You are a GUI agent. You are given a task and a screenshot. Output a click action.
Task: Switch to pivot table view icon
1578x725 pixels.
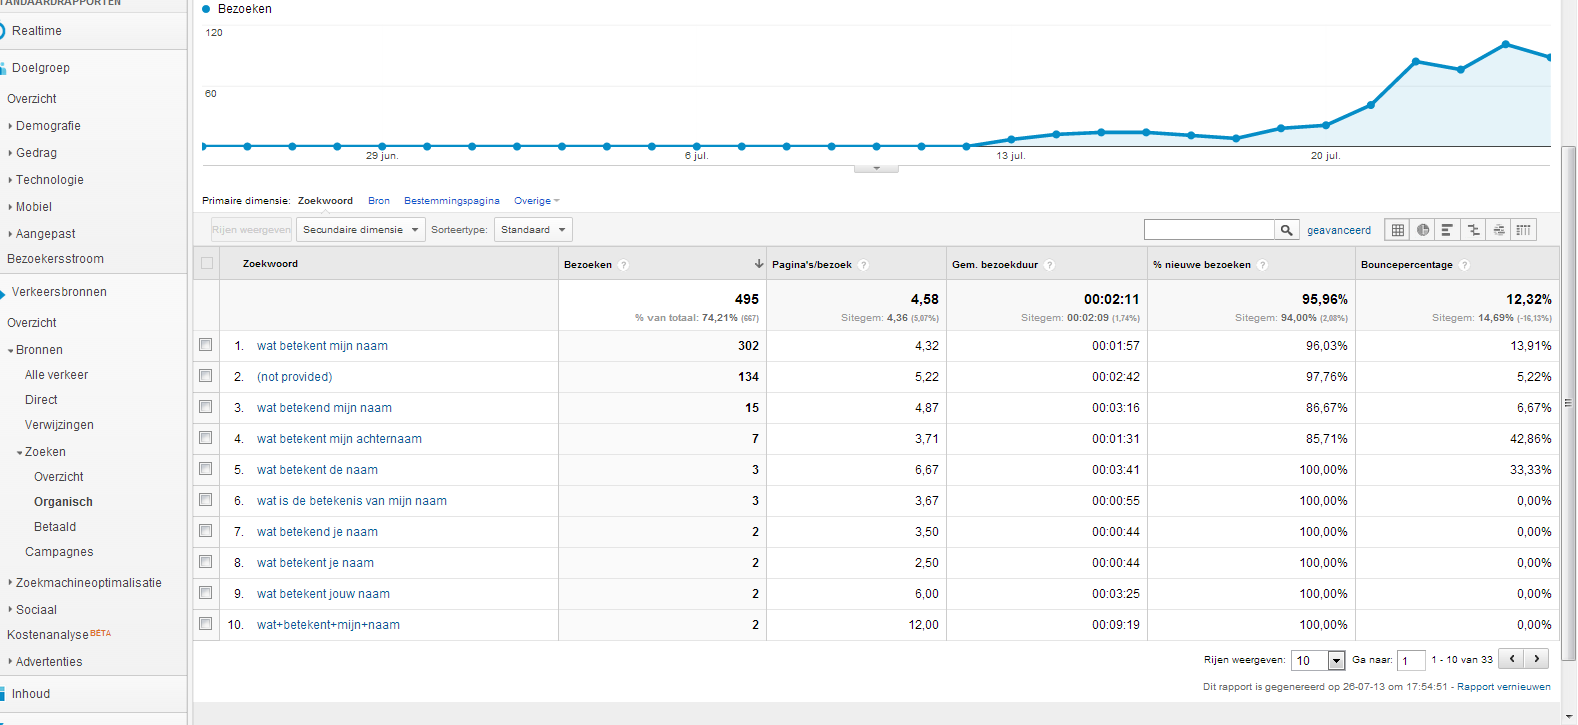[x=1523, y=230]
